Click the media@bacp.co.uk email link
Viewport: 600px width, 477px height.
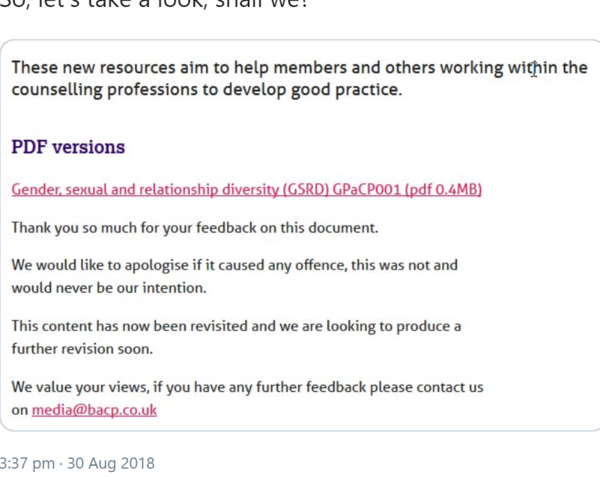pyautogui.click(x=94, y=410)
